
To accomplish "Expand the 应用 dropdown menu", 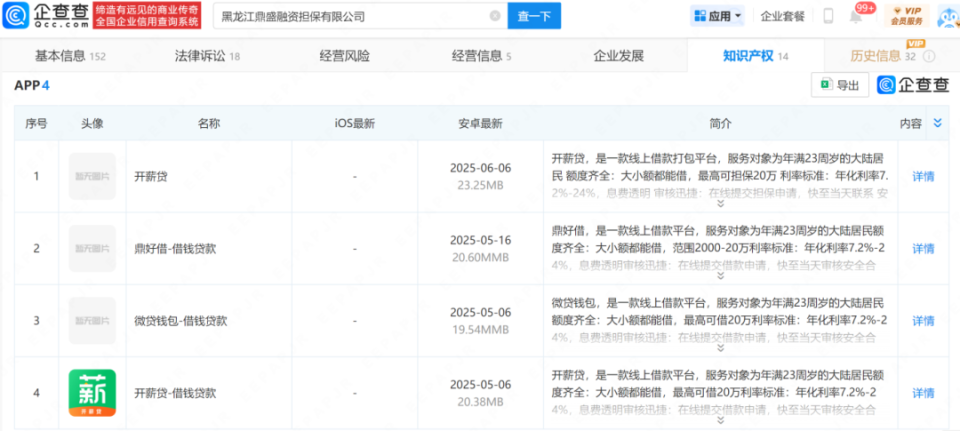I will 718,16.
